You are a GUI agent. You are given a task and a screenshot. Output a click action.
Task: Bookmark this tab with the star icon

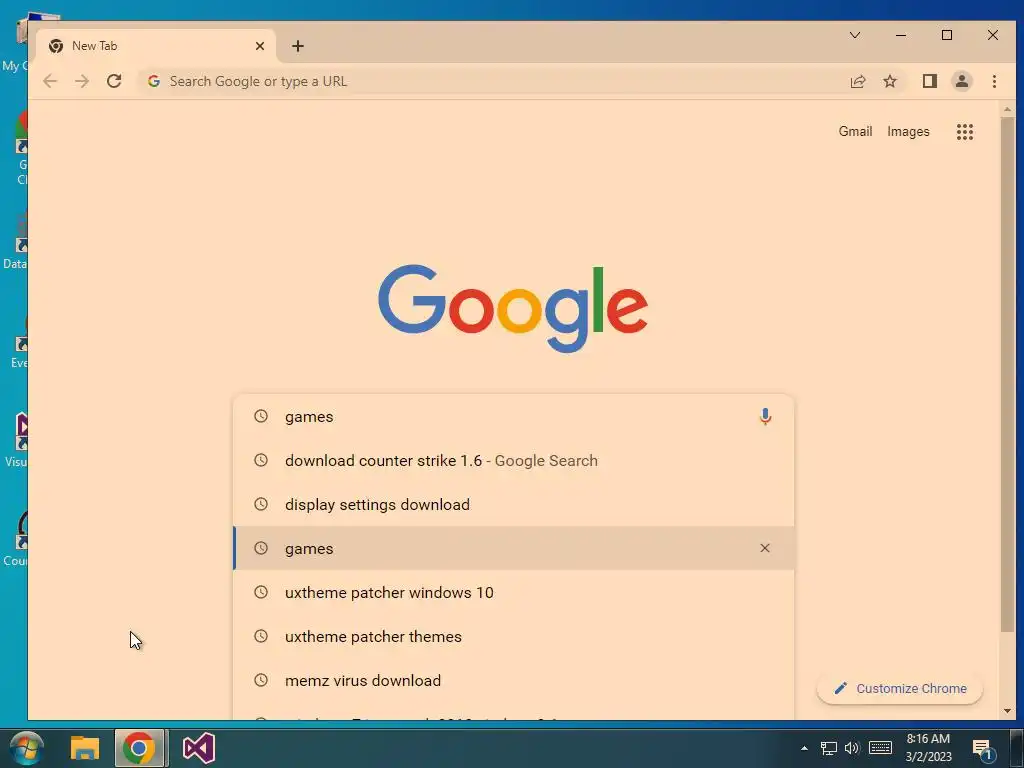(x=889, y=81)
